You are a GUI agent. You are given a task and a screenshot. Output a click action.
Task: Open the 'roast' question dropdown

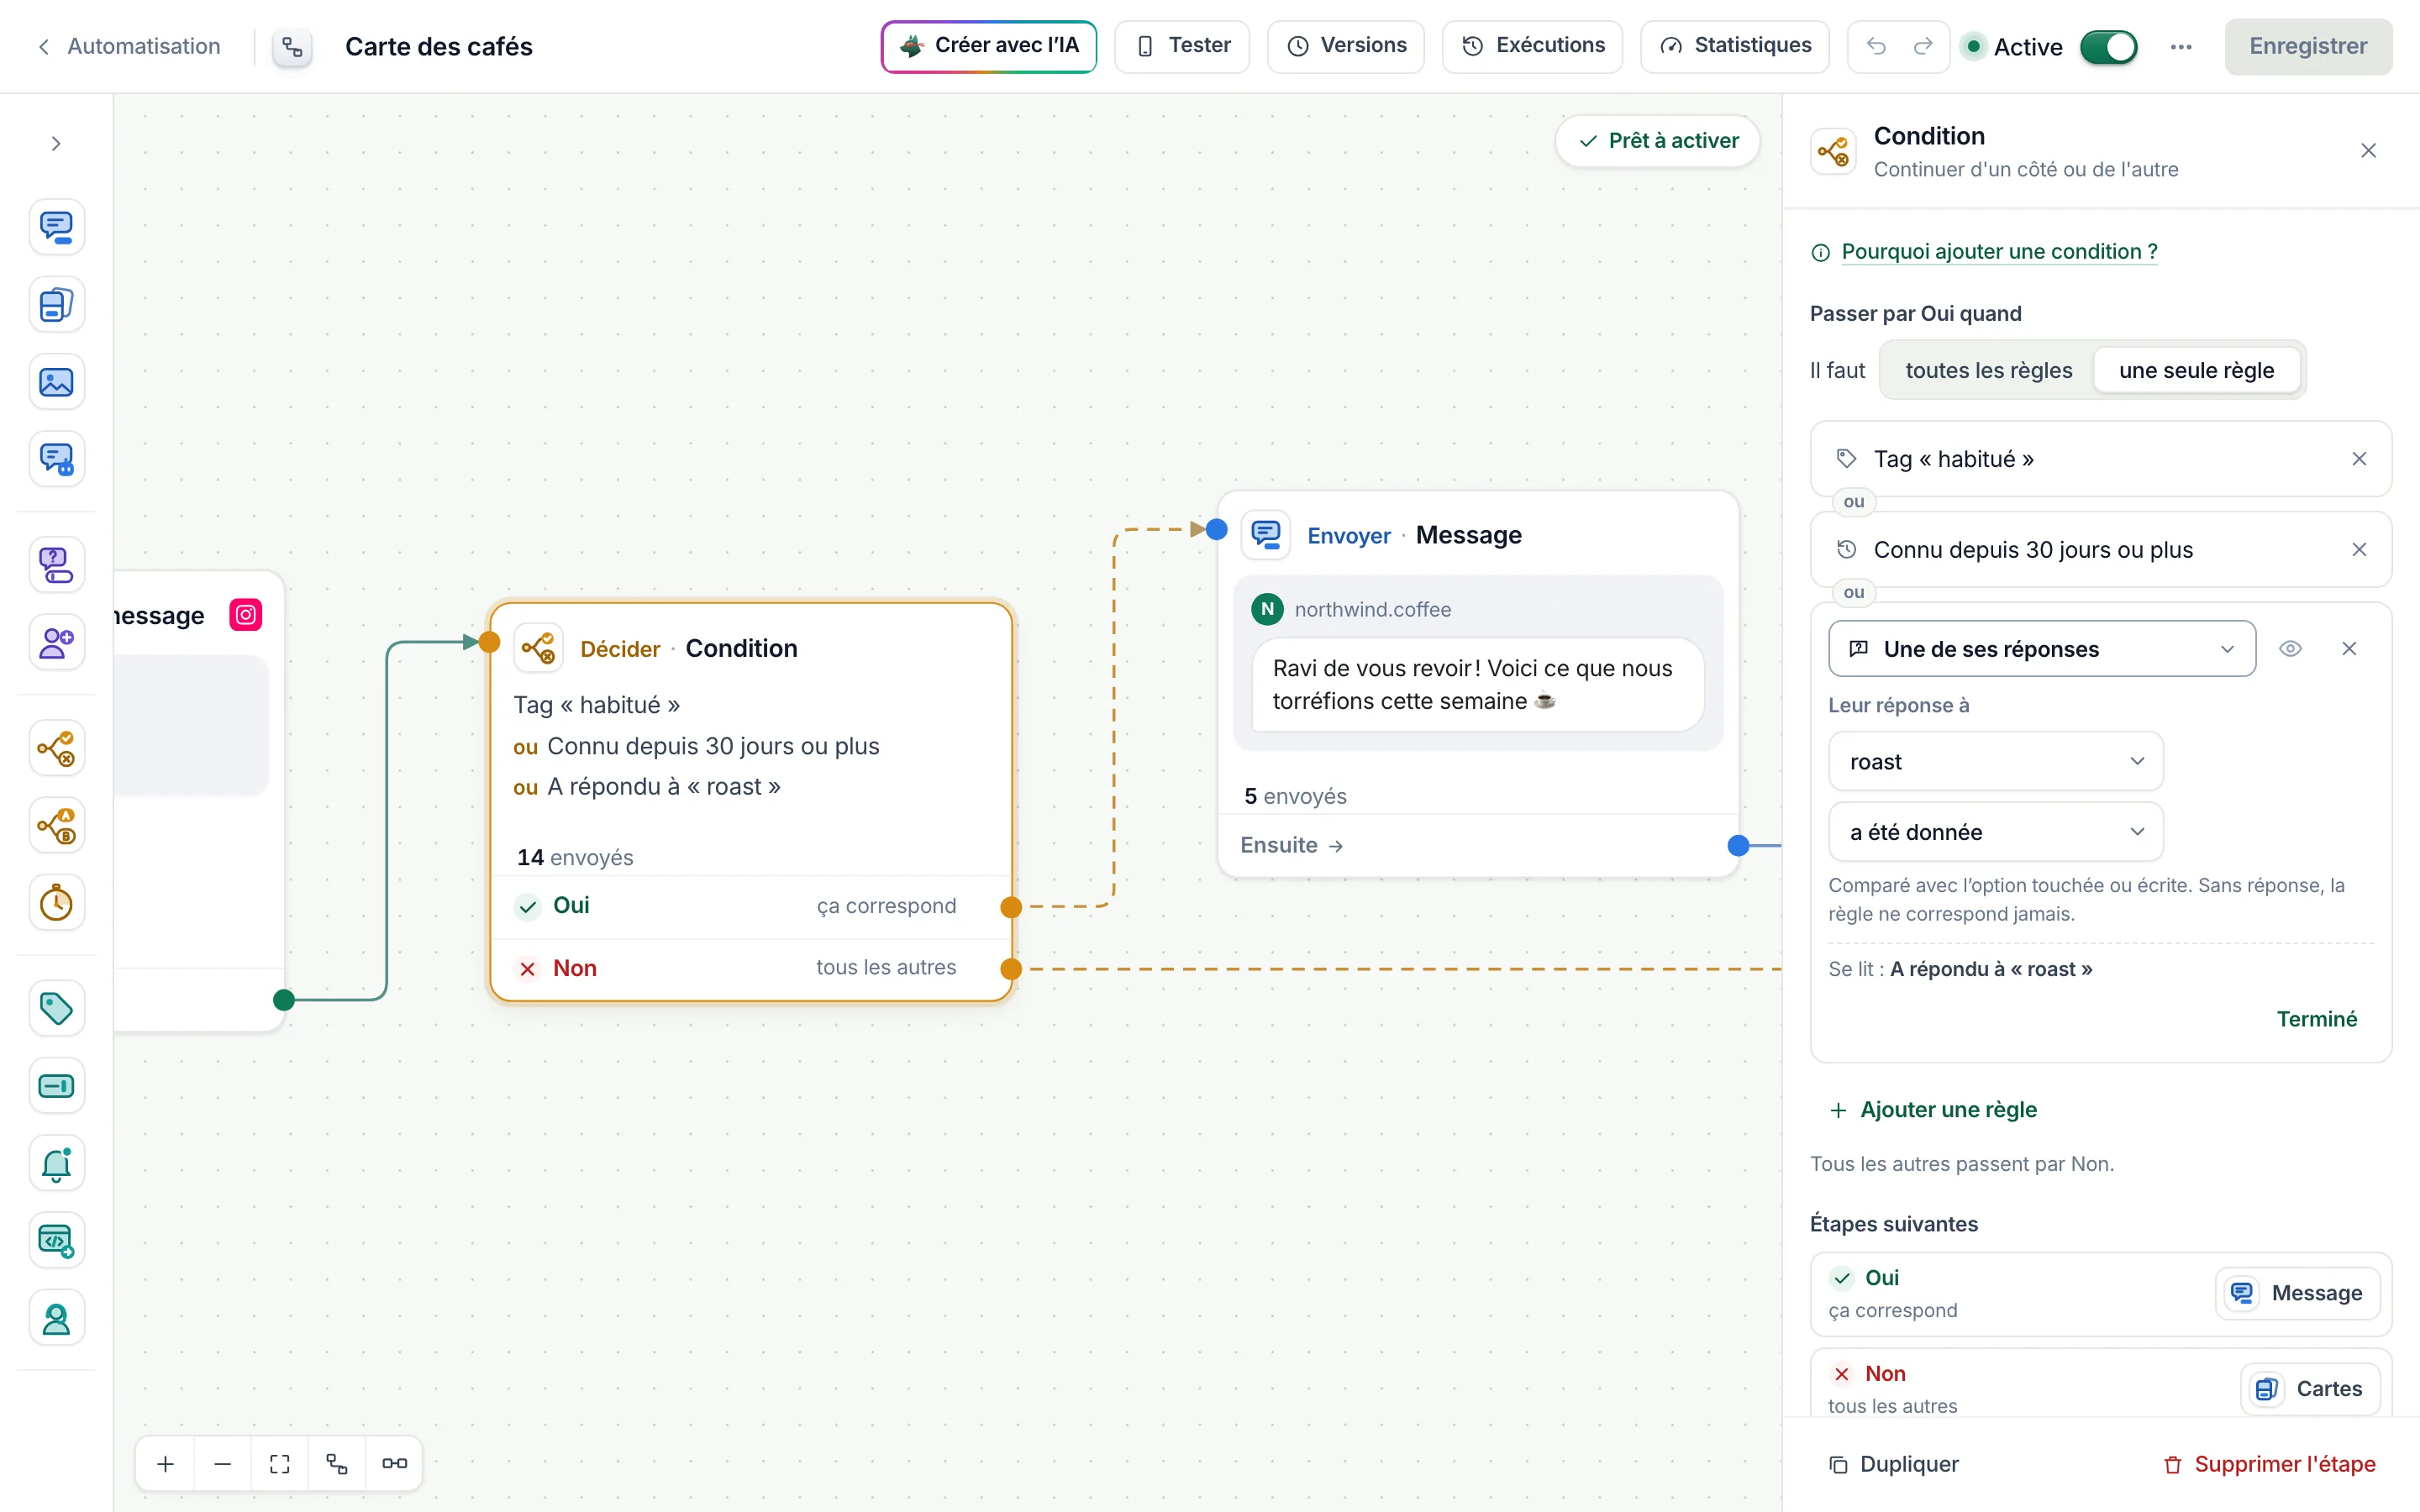point(1995,762)
